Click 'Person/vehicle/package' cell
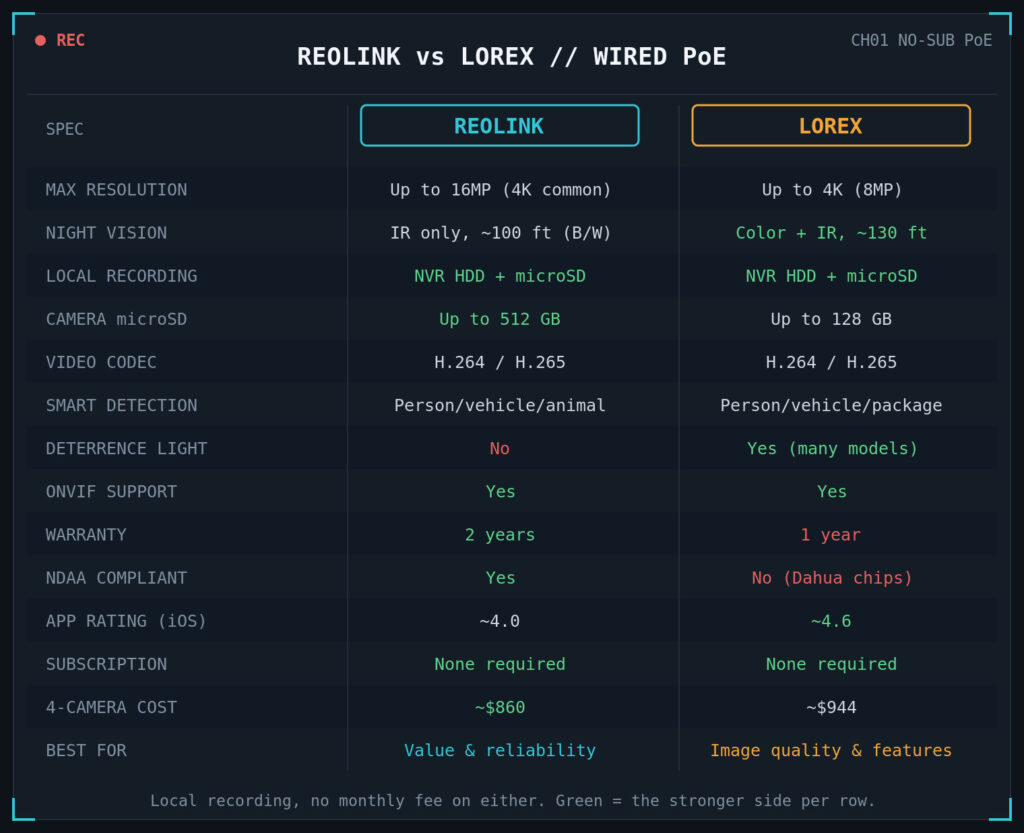Viewport: 1024px width, 833px height. (831, 405)
